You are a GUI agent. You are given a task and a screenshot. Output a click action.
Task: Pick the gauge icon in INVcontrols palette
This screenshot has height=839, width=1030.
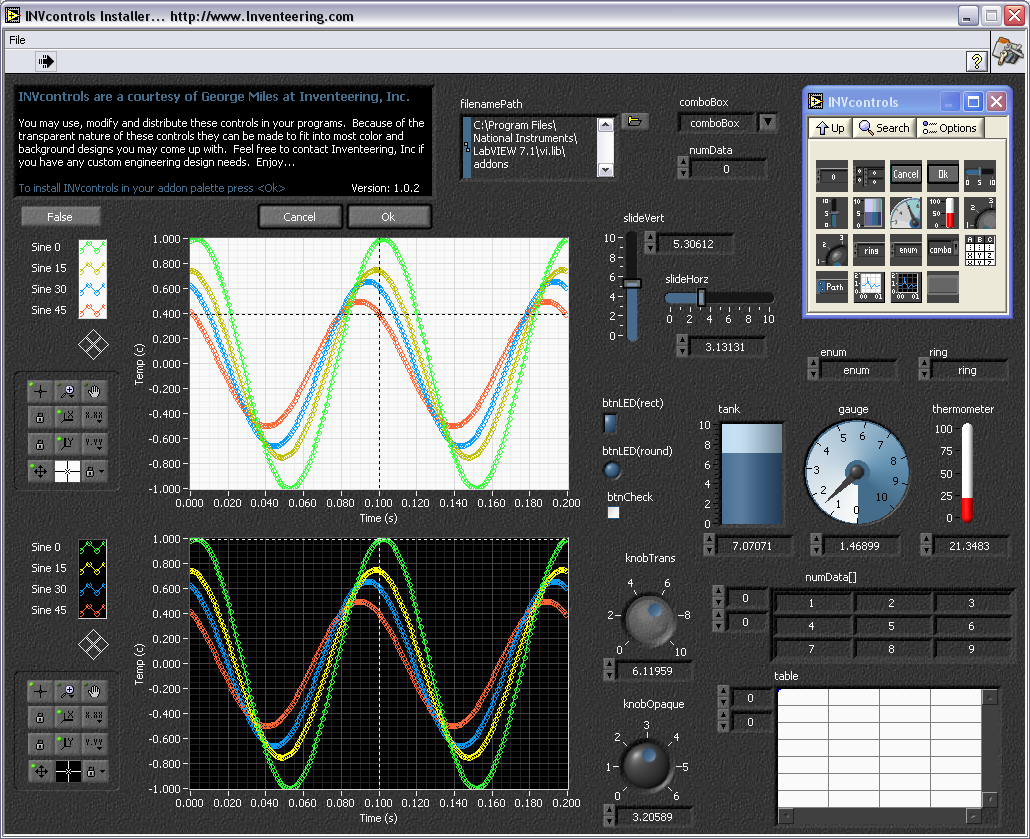906,213
